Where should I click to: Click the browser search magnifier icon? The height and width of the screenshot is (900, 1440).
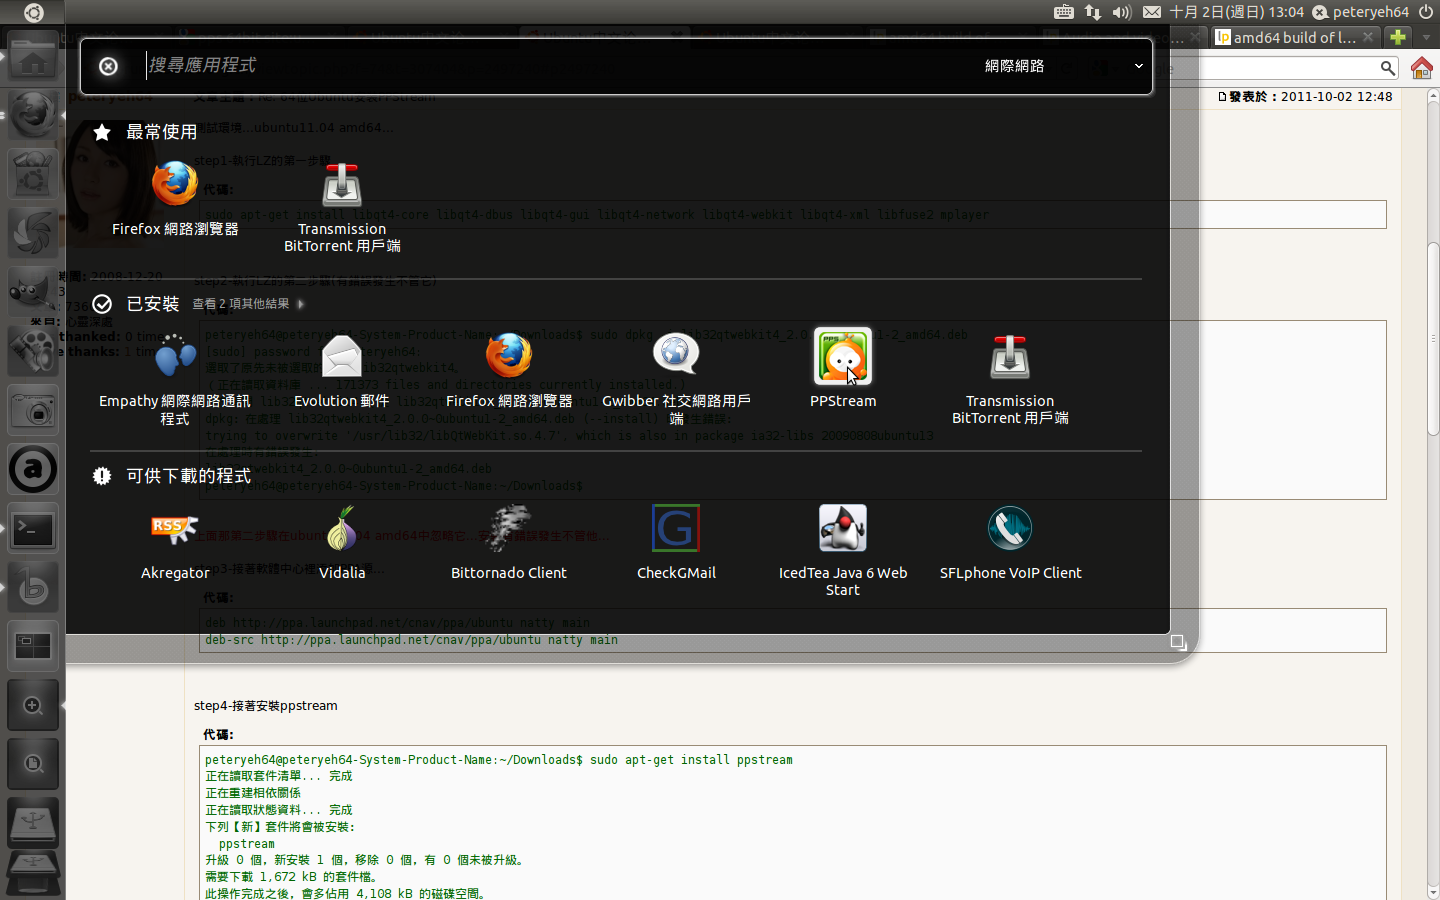[1388, 68]
